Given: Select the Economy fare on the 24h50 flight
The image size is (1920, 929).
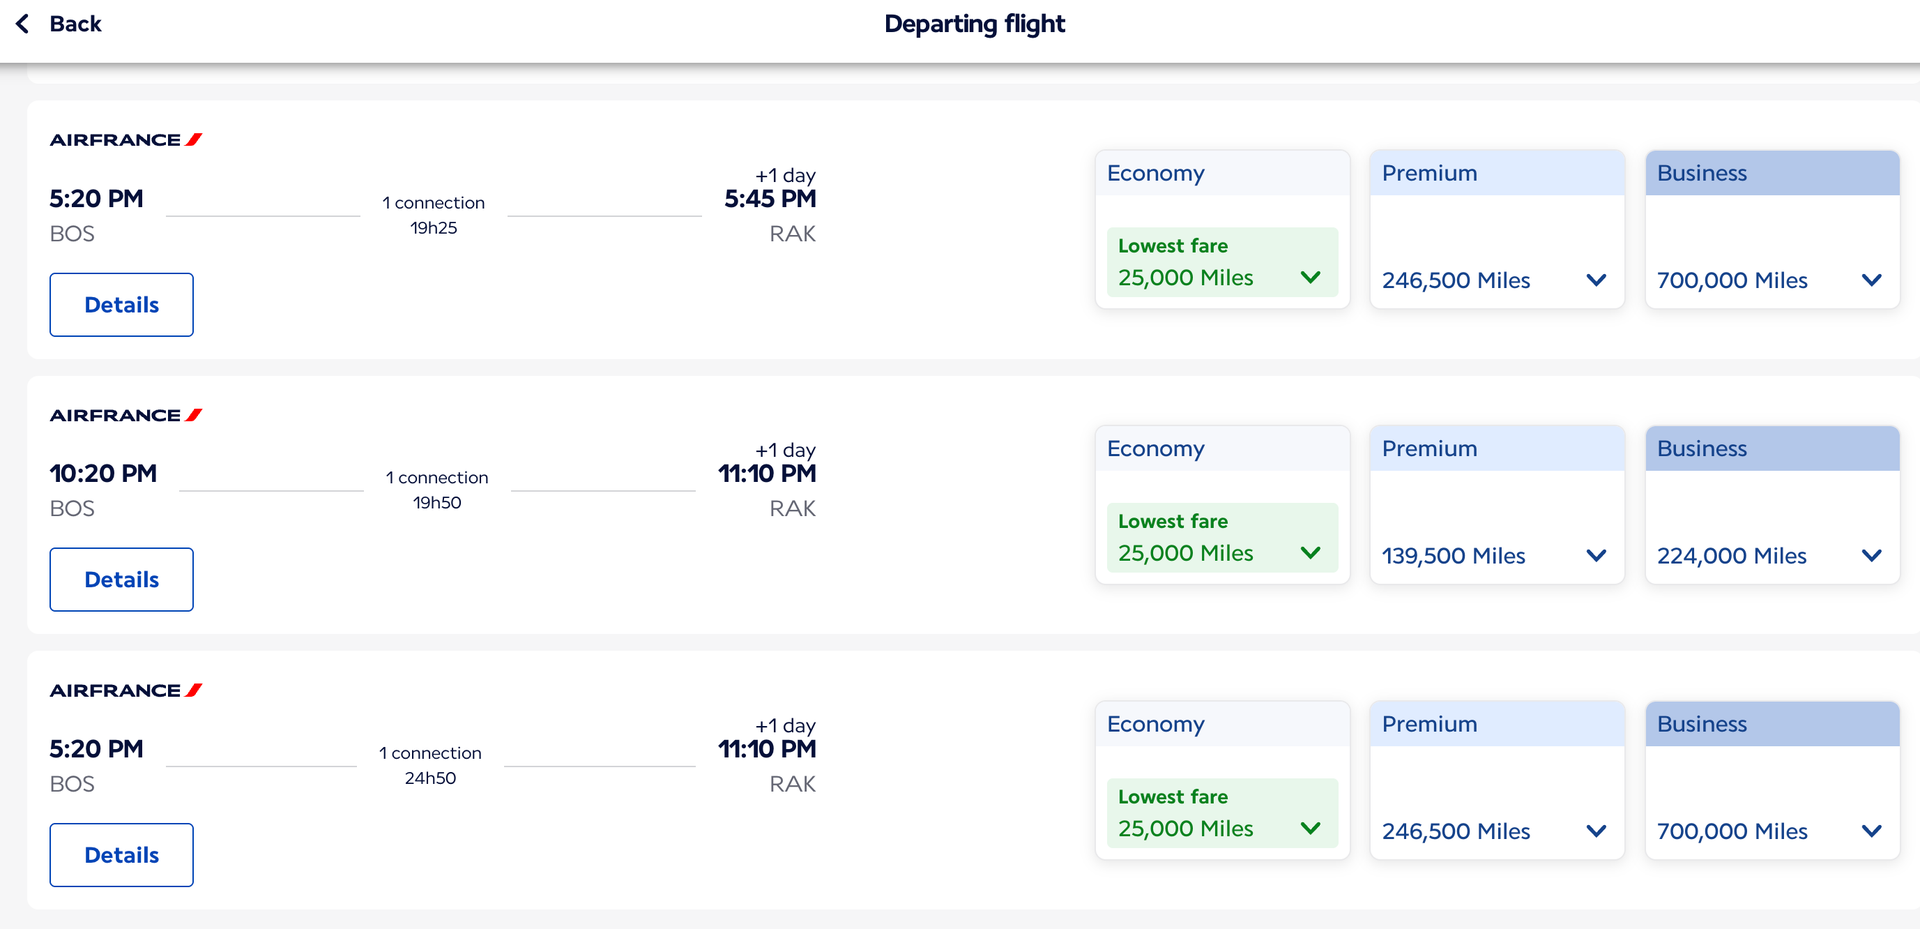Looking at the screenshot, I should [1222, 780].
